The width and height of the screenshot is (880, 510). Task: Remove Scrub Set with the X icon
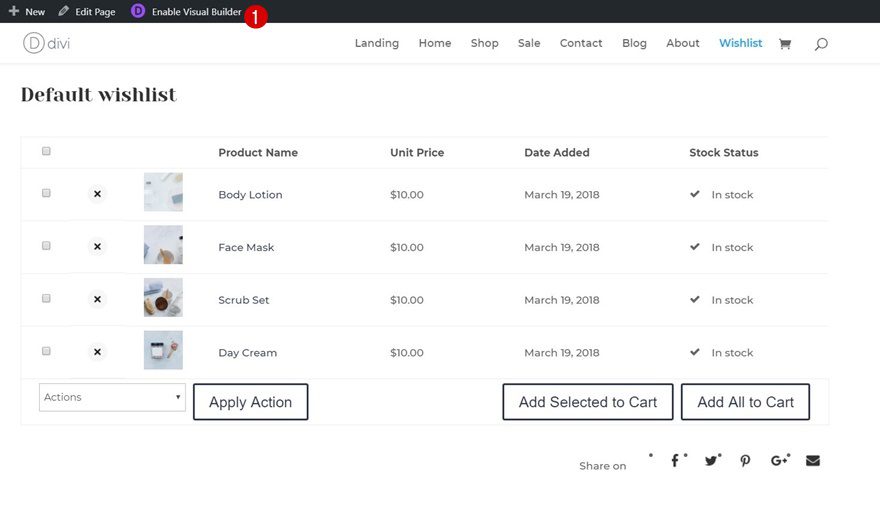point(97,299)
